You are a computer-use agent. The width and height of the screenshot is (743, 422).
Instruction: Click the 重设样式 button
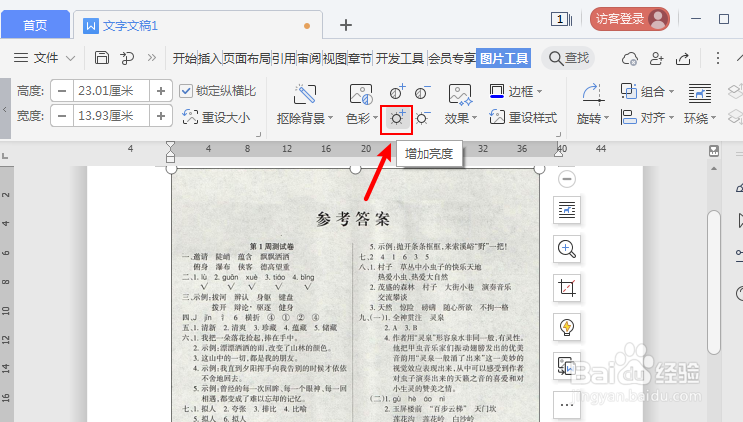523,117
